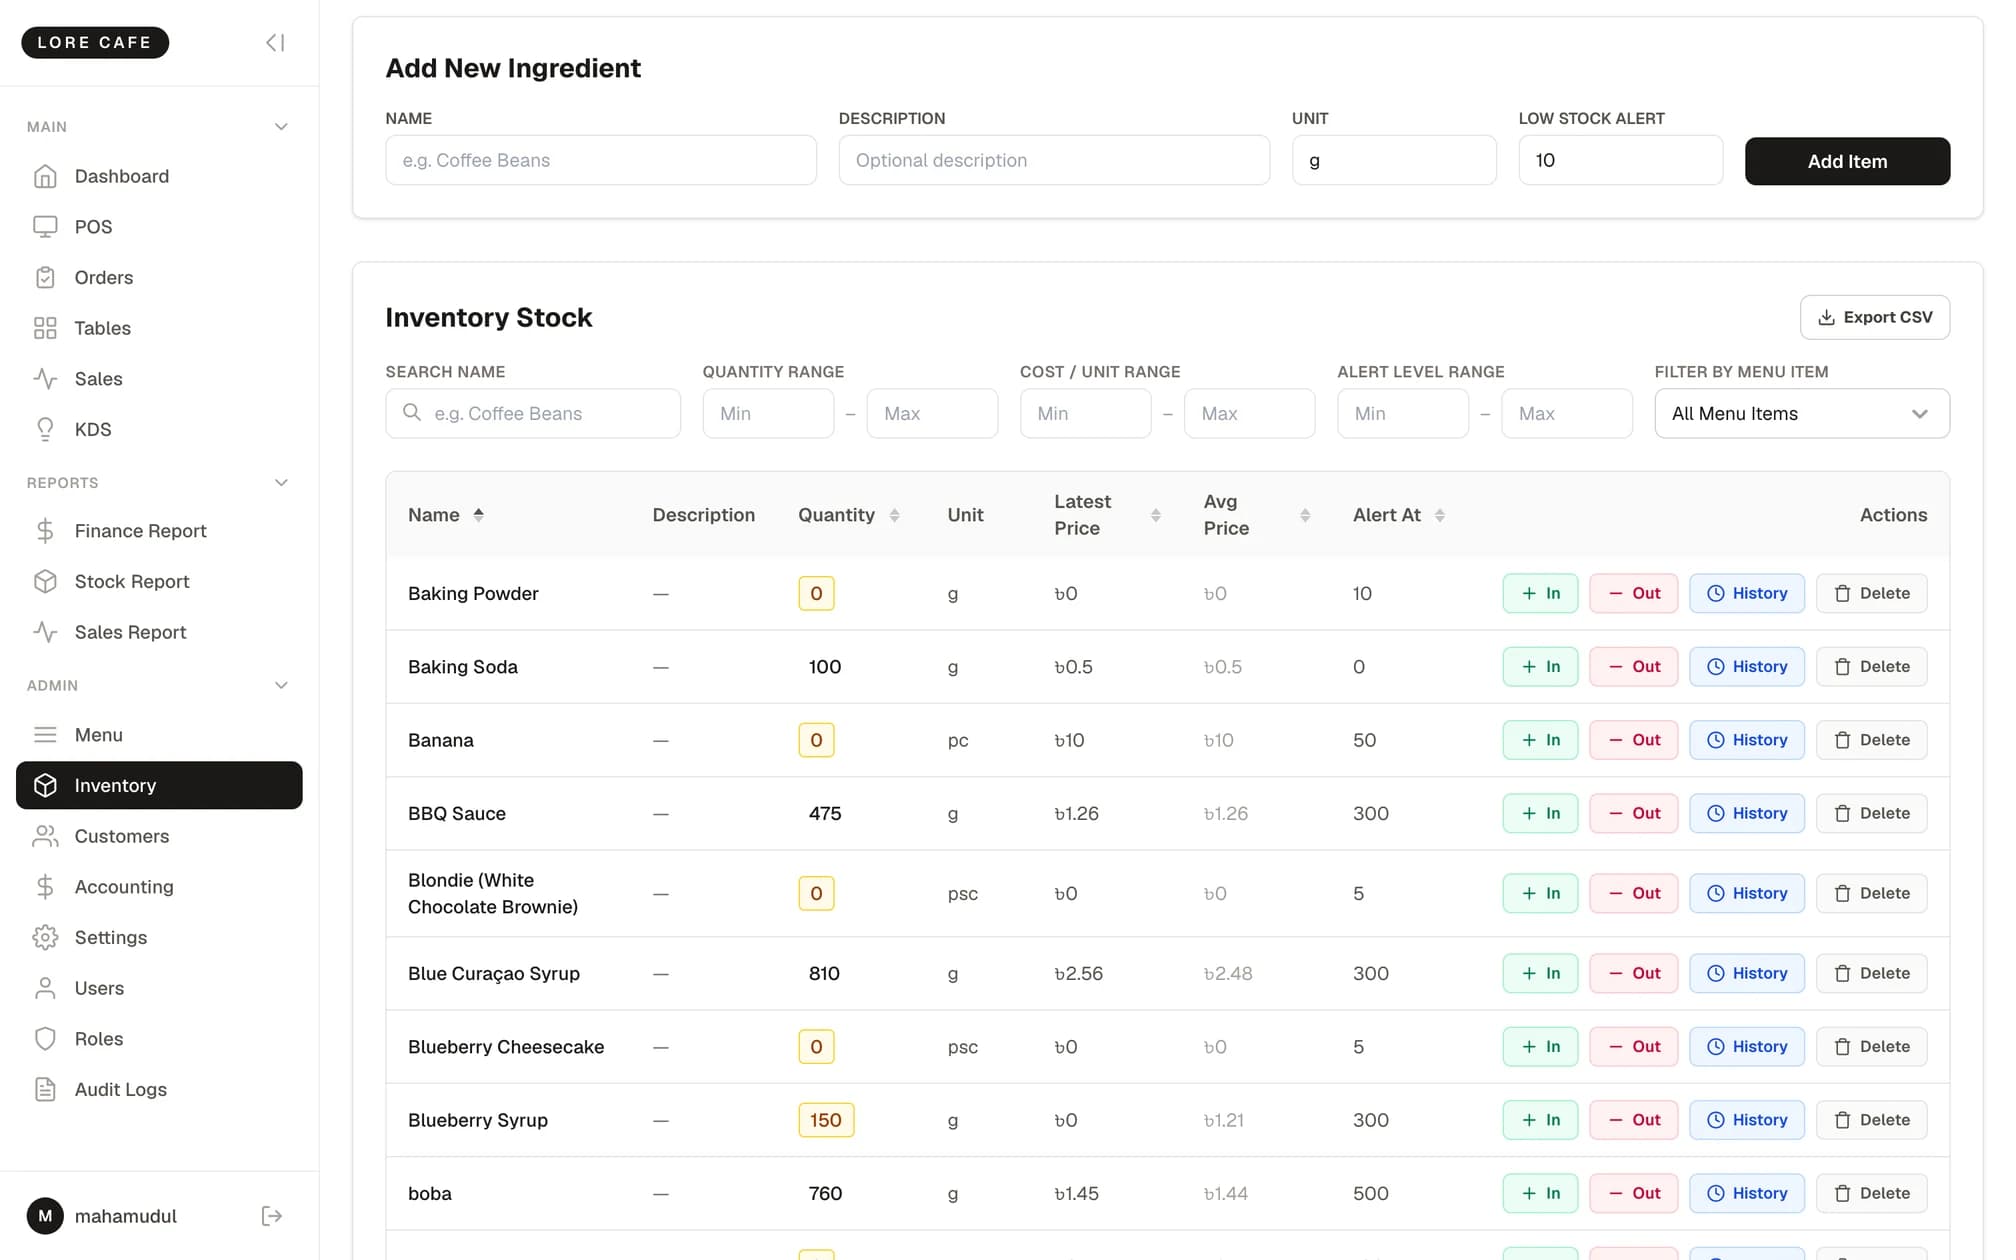
Task: Sort table by Name column
Action: [x=446, y=515]
